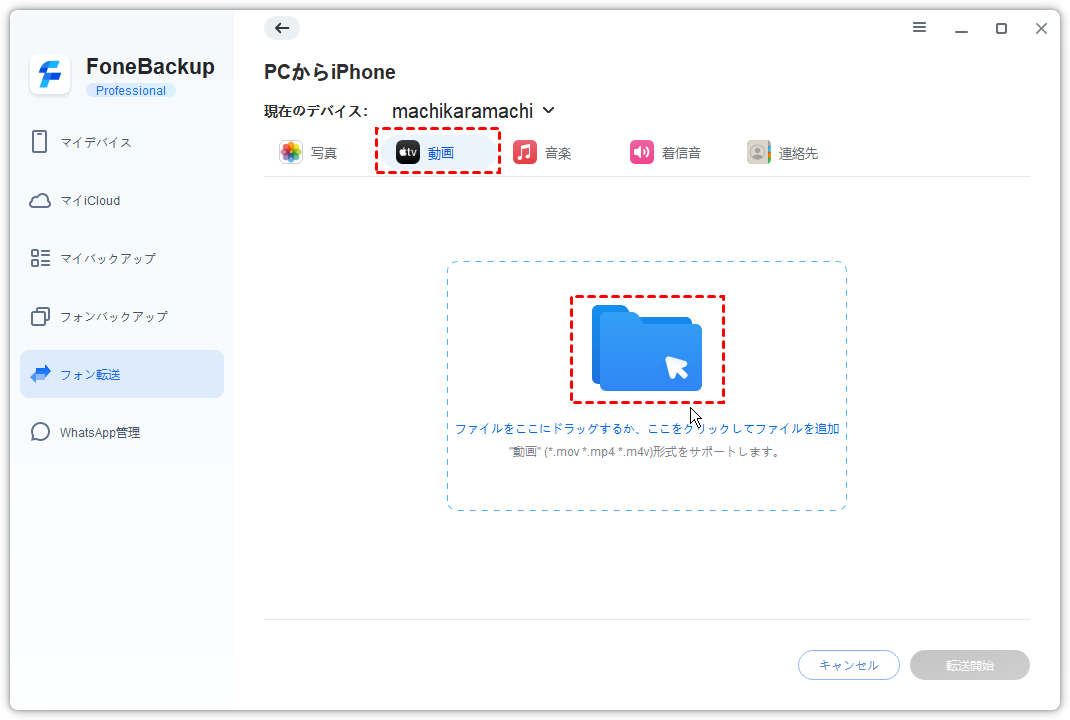
Task: Click the phone backup copy icon
Action: click(40, 317)
